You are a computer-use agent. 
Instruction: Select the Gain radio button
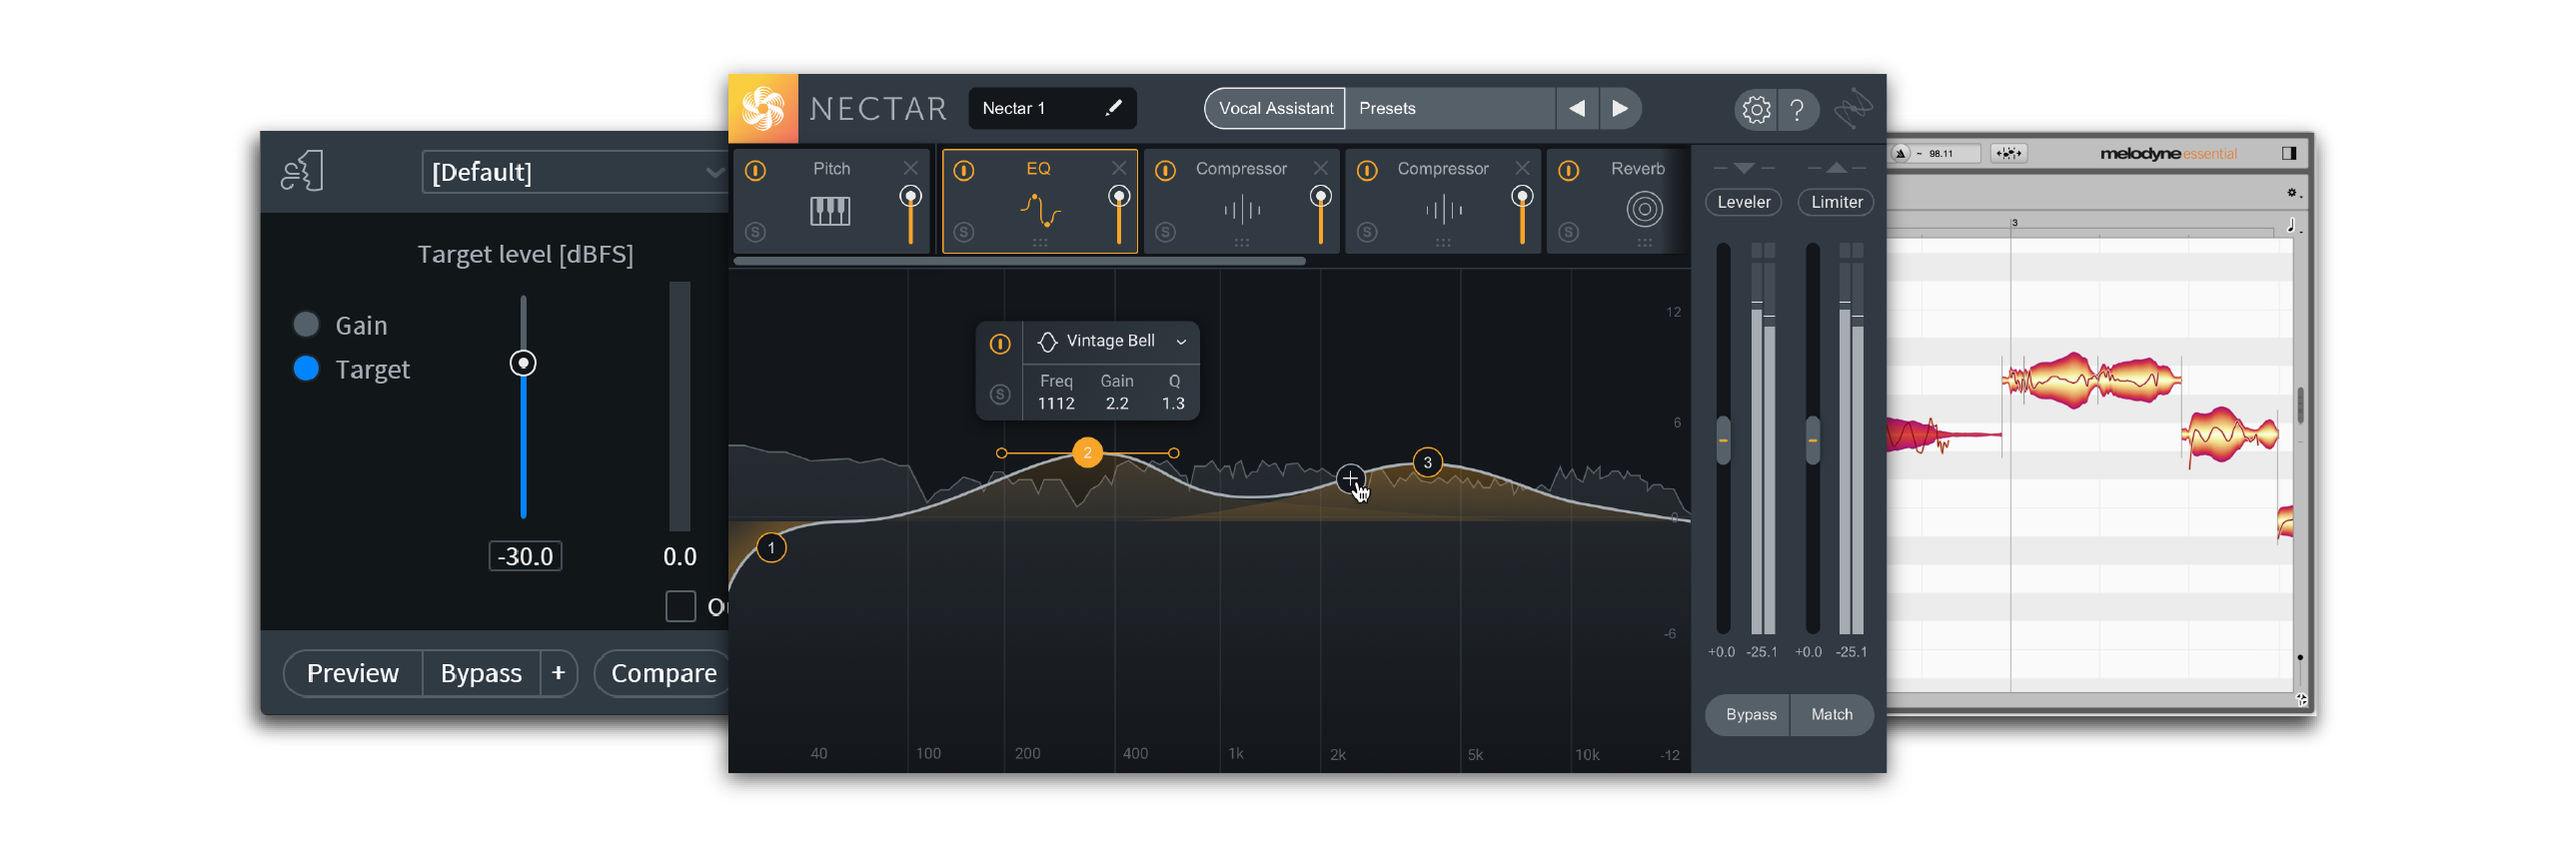(306, 325)
